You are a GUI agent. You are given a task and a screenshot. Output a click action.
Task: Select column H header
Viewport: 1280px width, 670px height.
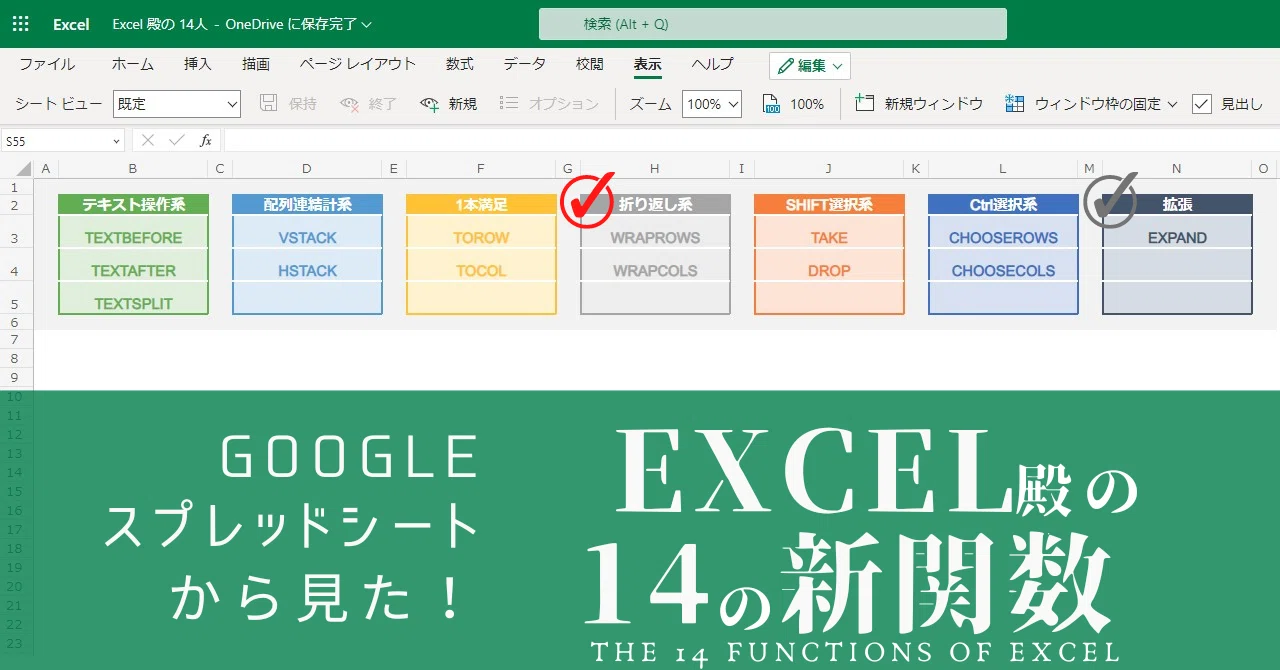(x=655, y=169)
